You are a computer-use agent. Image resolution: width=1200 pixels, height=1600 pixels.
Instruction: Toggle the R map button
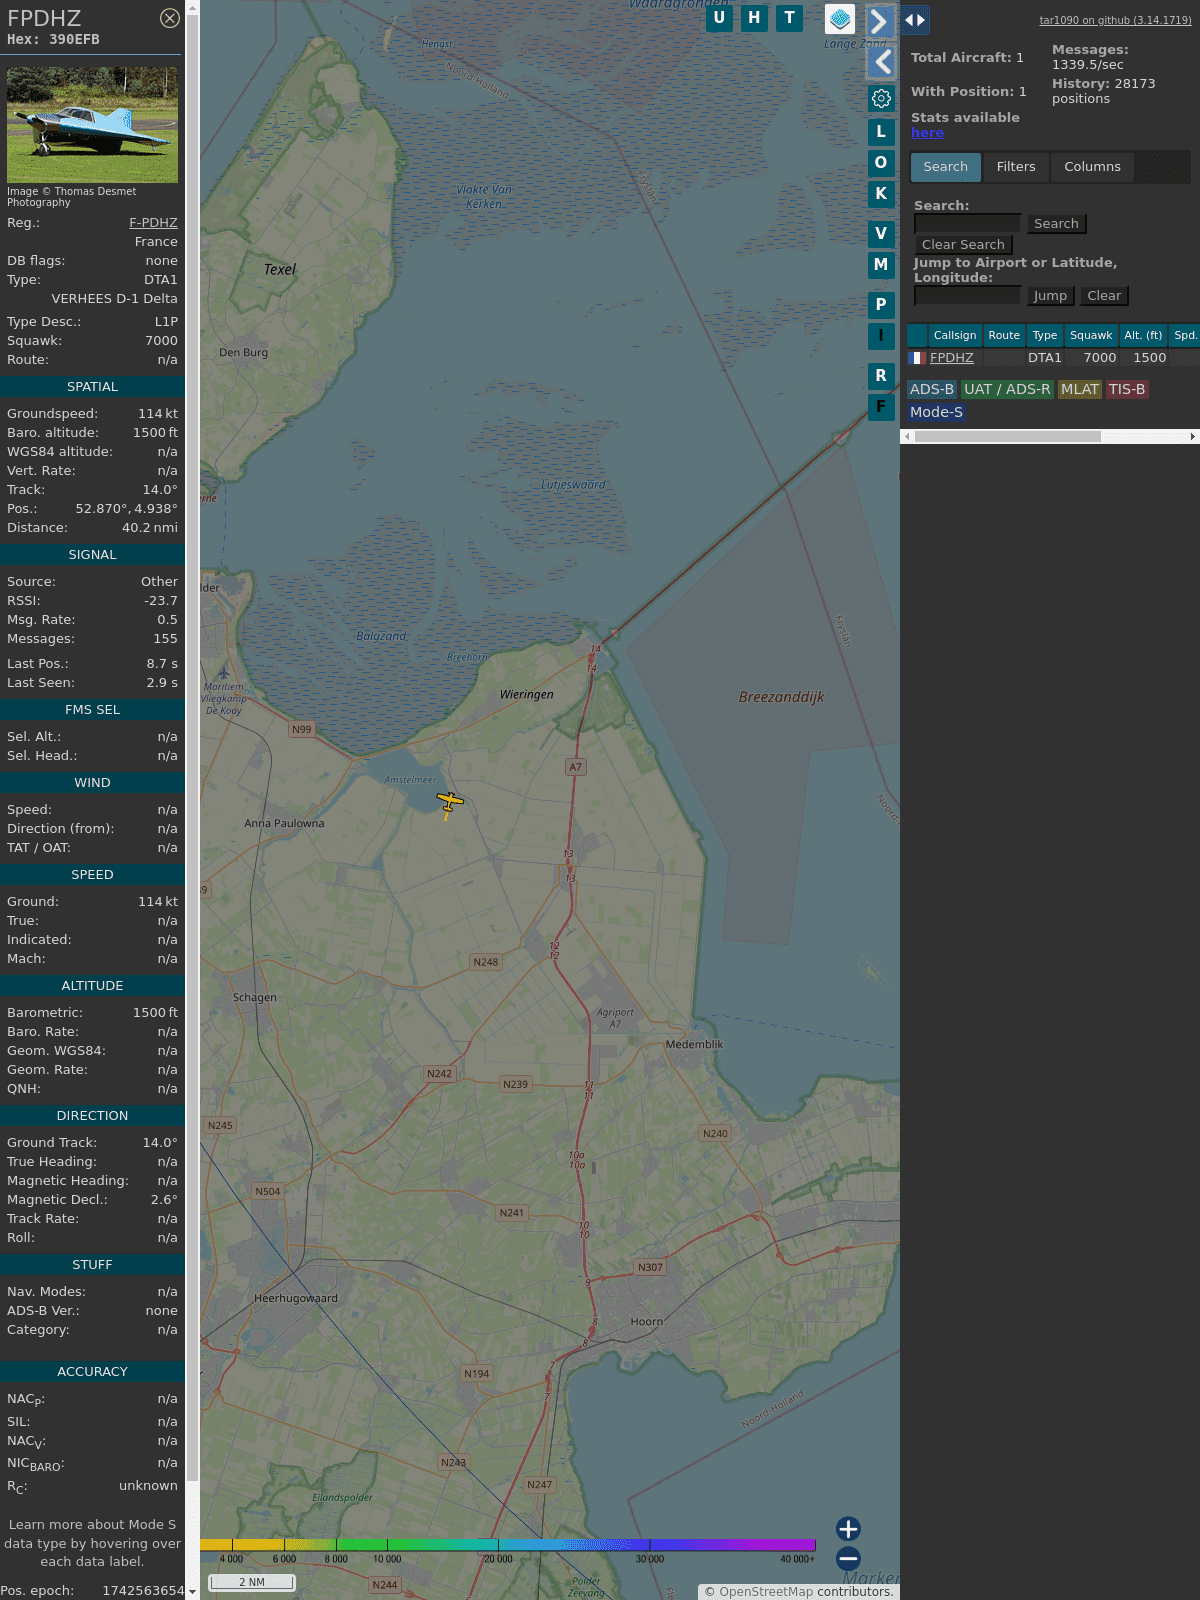tap(881, 375)
